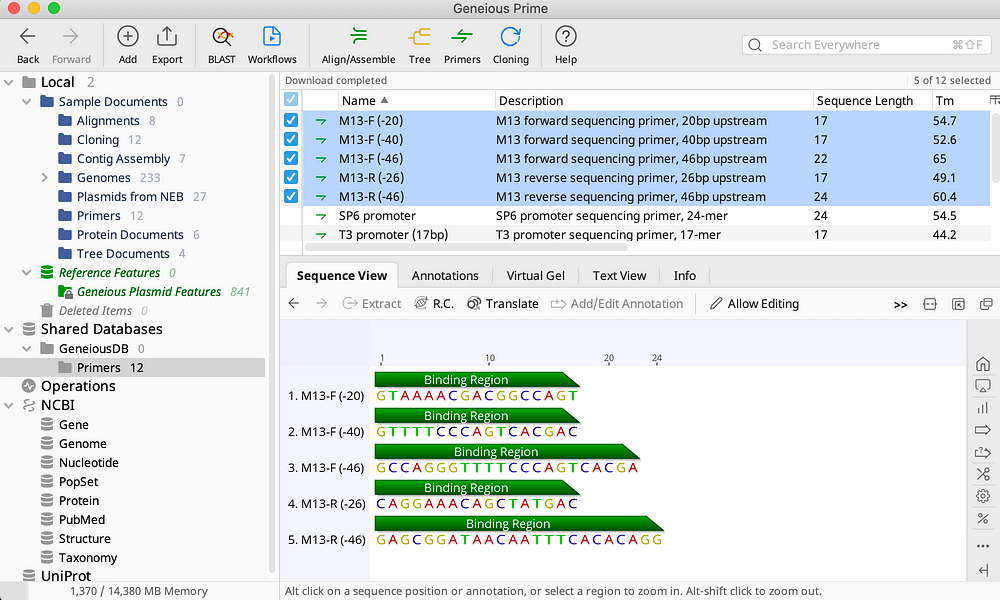1000x600 pixels.
Task: Open the Primers design tool
Action: point(462,44)
